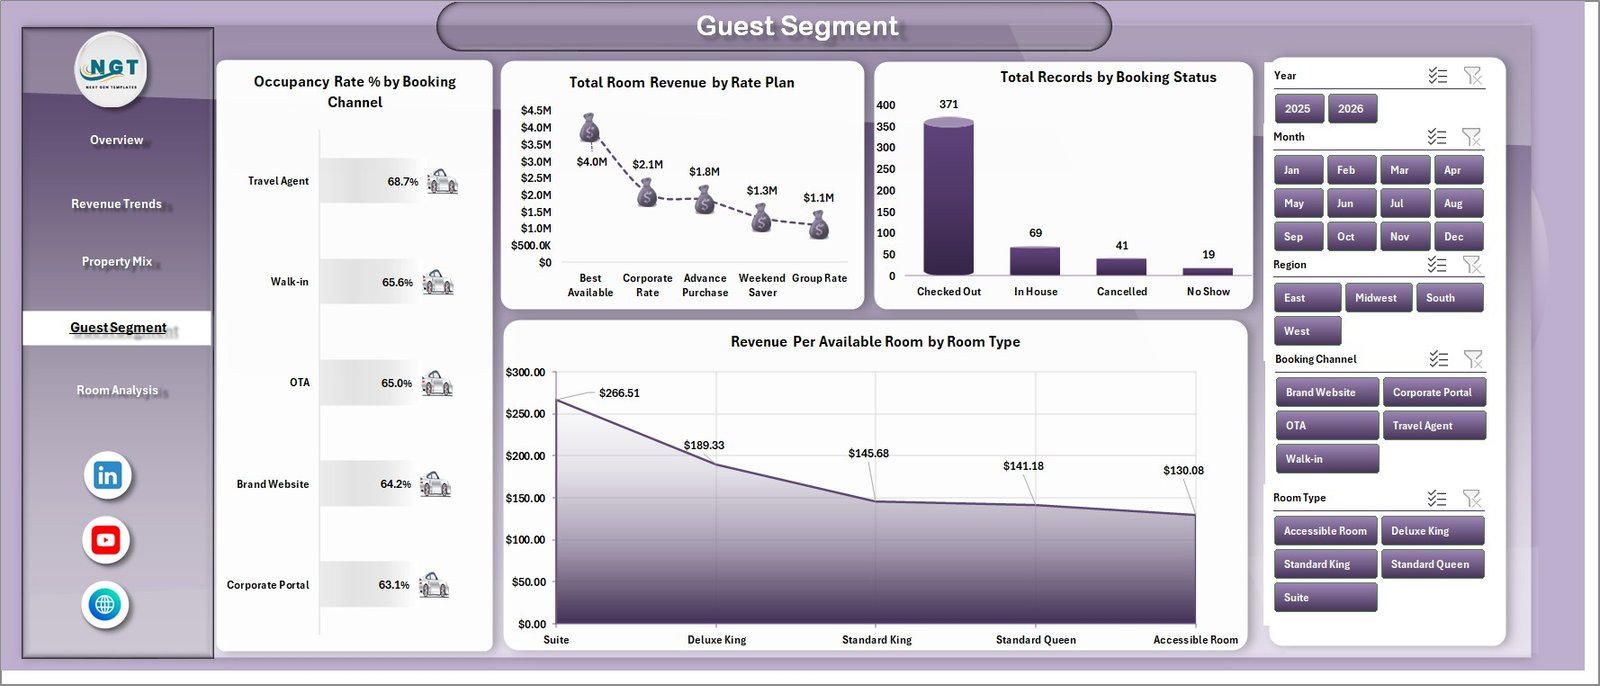1600x686 pixels.
Task: Click the money bag marker for Advance Purchase
Action: click(705, 199)
